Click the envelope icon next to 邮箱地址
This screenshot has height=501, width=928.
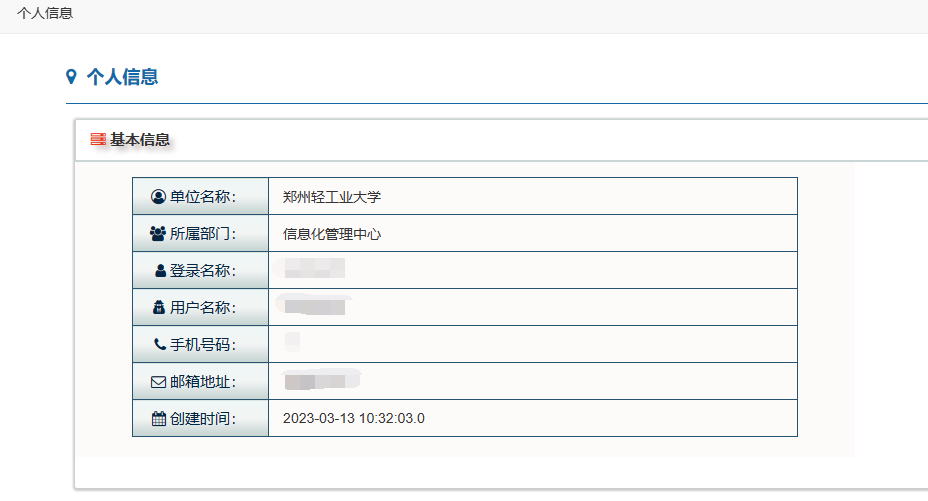point(158,382)
